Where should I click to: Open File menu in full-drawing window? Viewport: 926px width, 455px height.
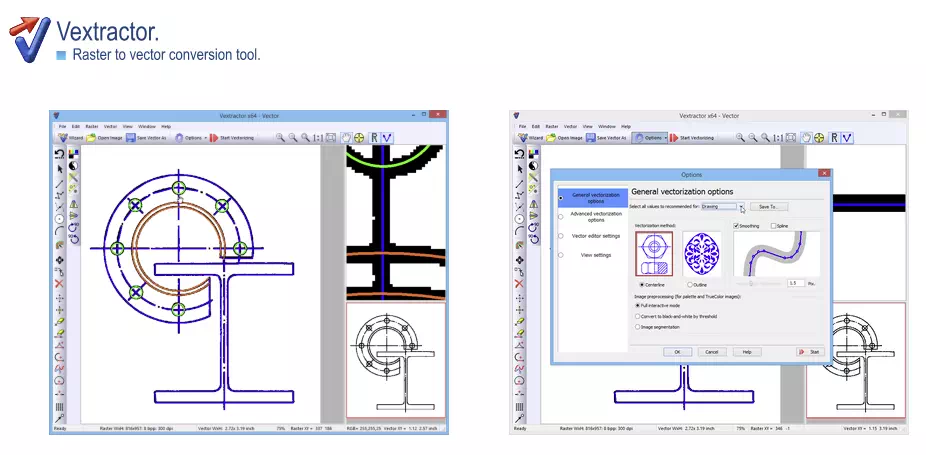[62, 126]
